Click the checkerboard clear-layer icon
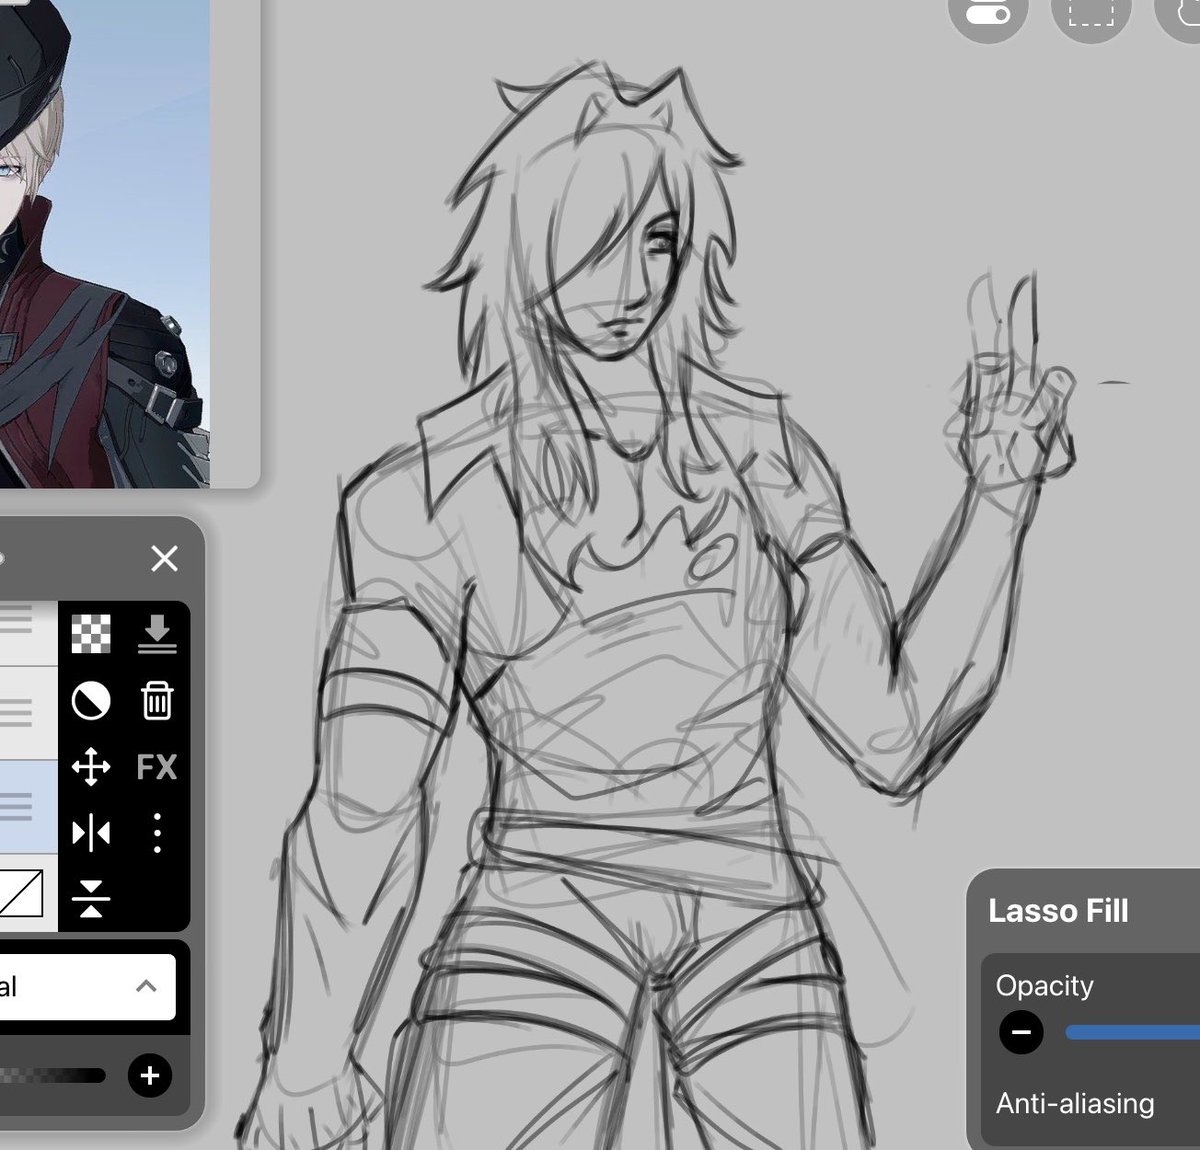 (x=91, y=634)
